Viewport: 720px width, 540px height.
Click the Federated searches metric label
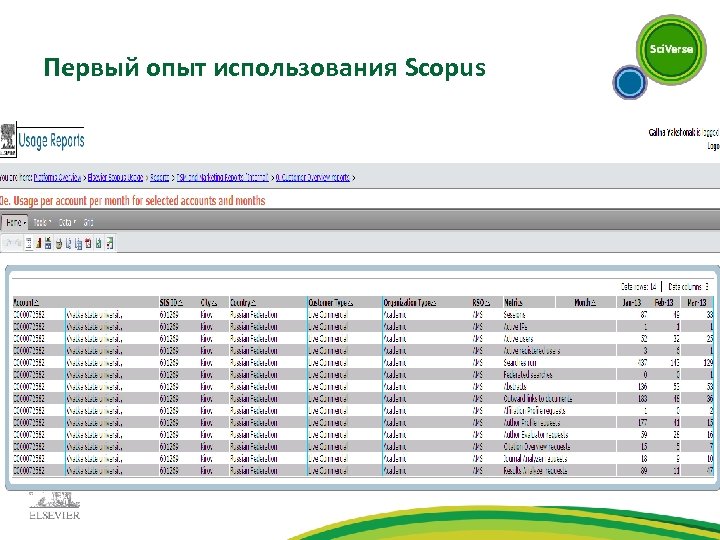pos(528,375)
